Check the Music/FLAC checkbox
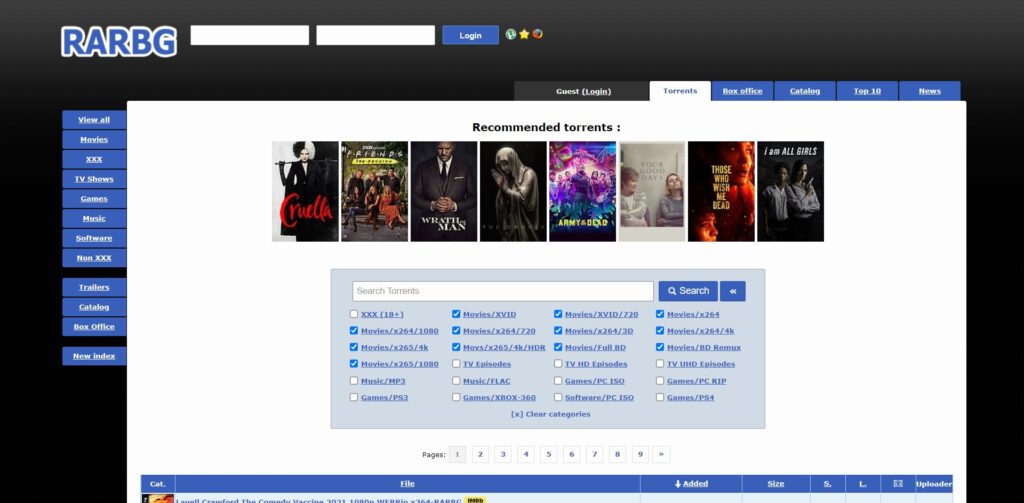The height and width of the screenshot is (503, 1024). (456, 381)
